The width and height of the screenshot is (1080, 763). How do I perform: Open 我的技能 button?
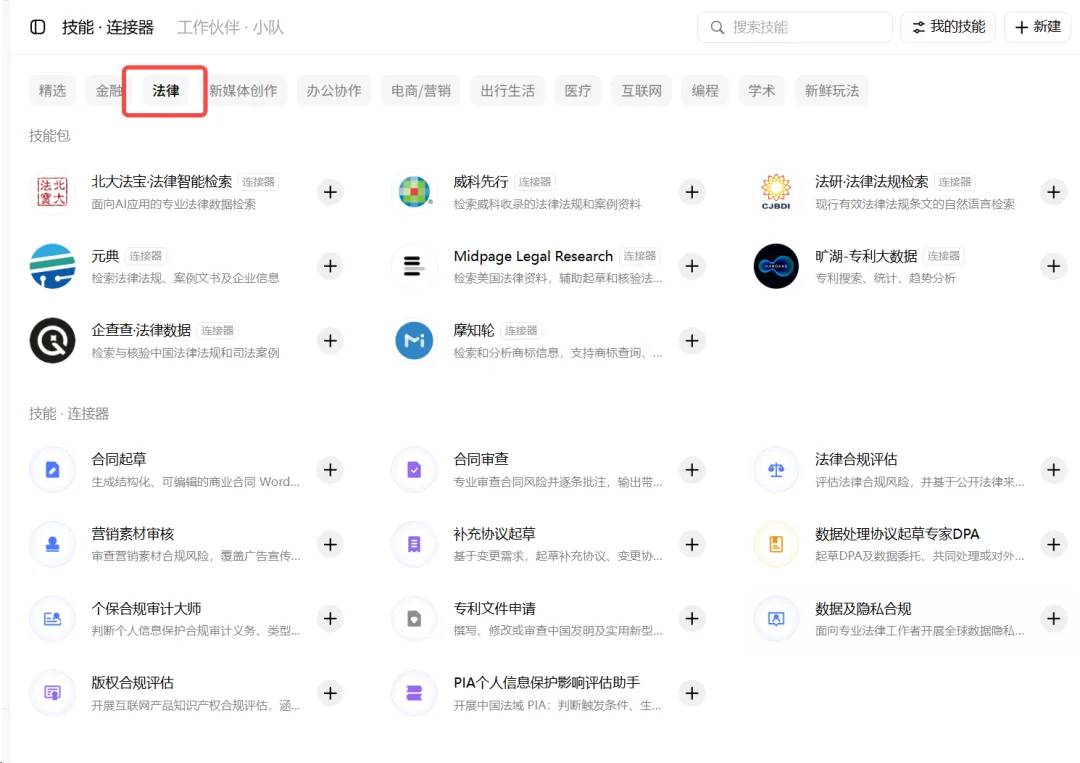coord(948,27)
